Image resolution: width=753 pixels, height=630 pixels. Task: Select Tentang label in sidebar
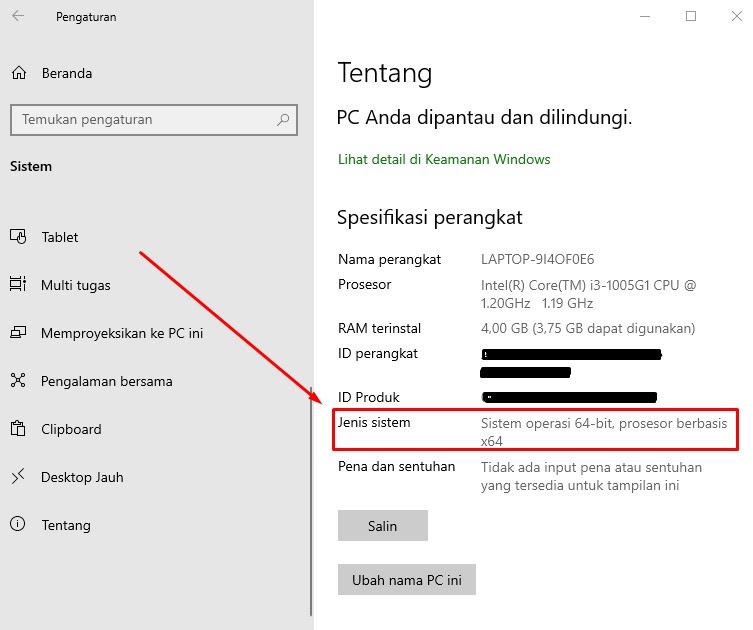pyautogui.click(x=66, y=525)
